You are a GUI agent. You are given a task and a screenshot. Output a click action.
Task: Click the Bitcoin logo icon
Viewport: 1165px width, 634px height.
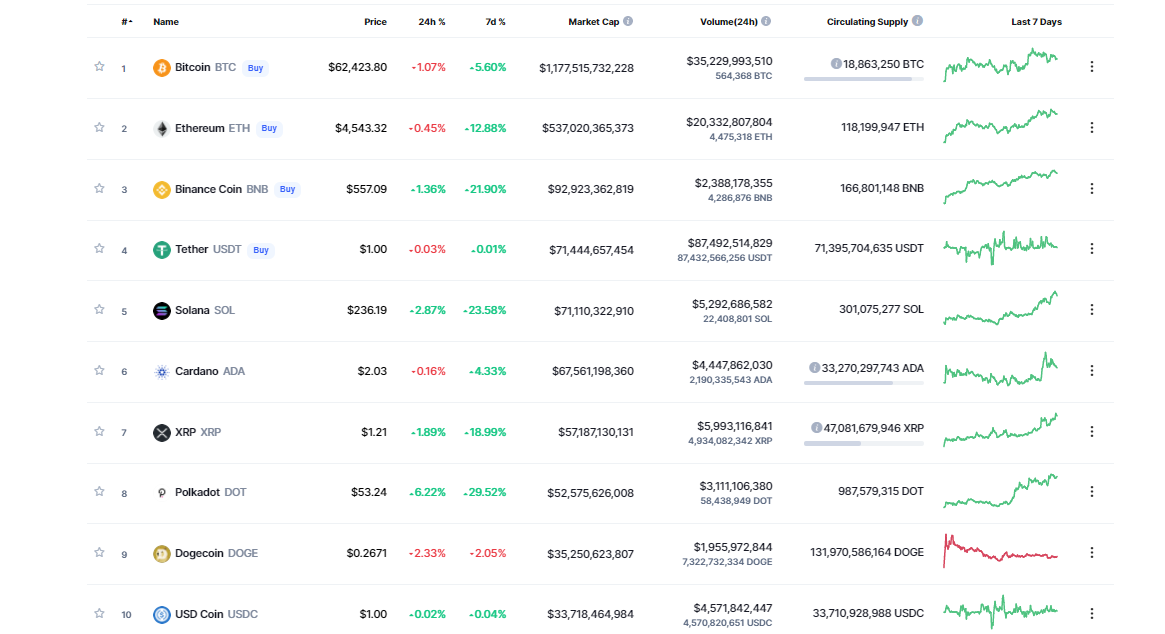161,68
